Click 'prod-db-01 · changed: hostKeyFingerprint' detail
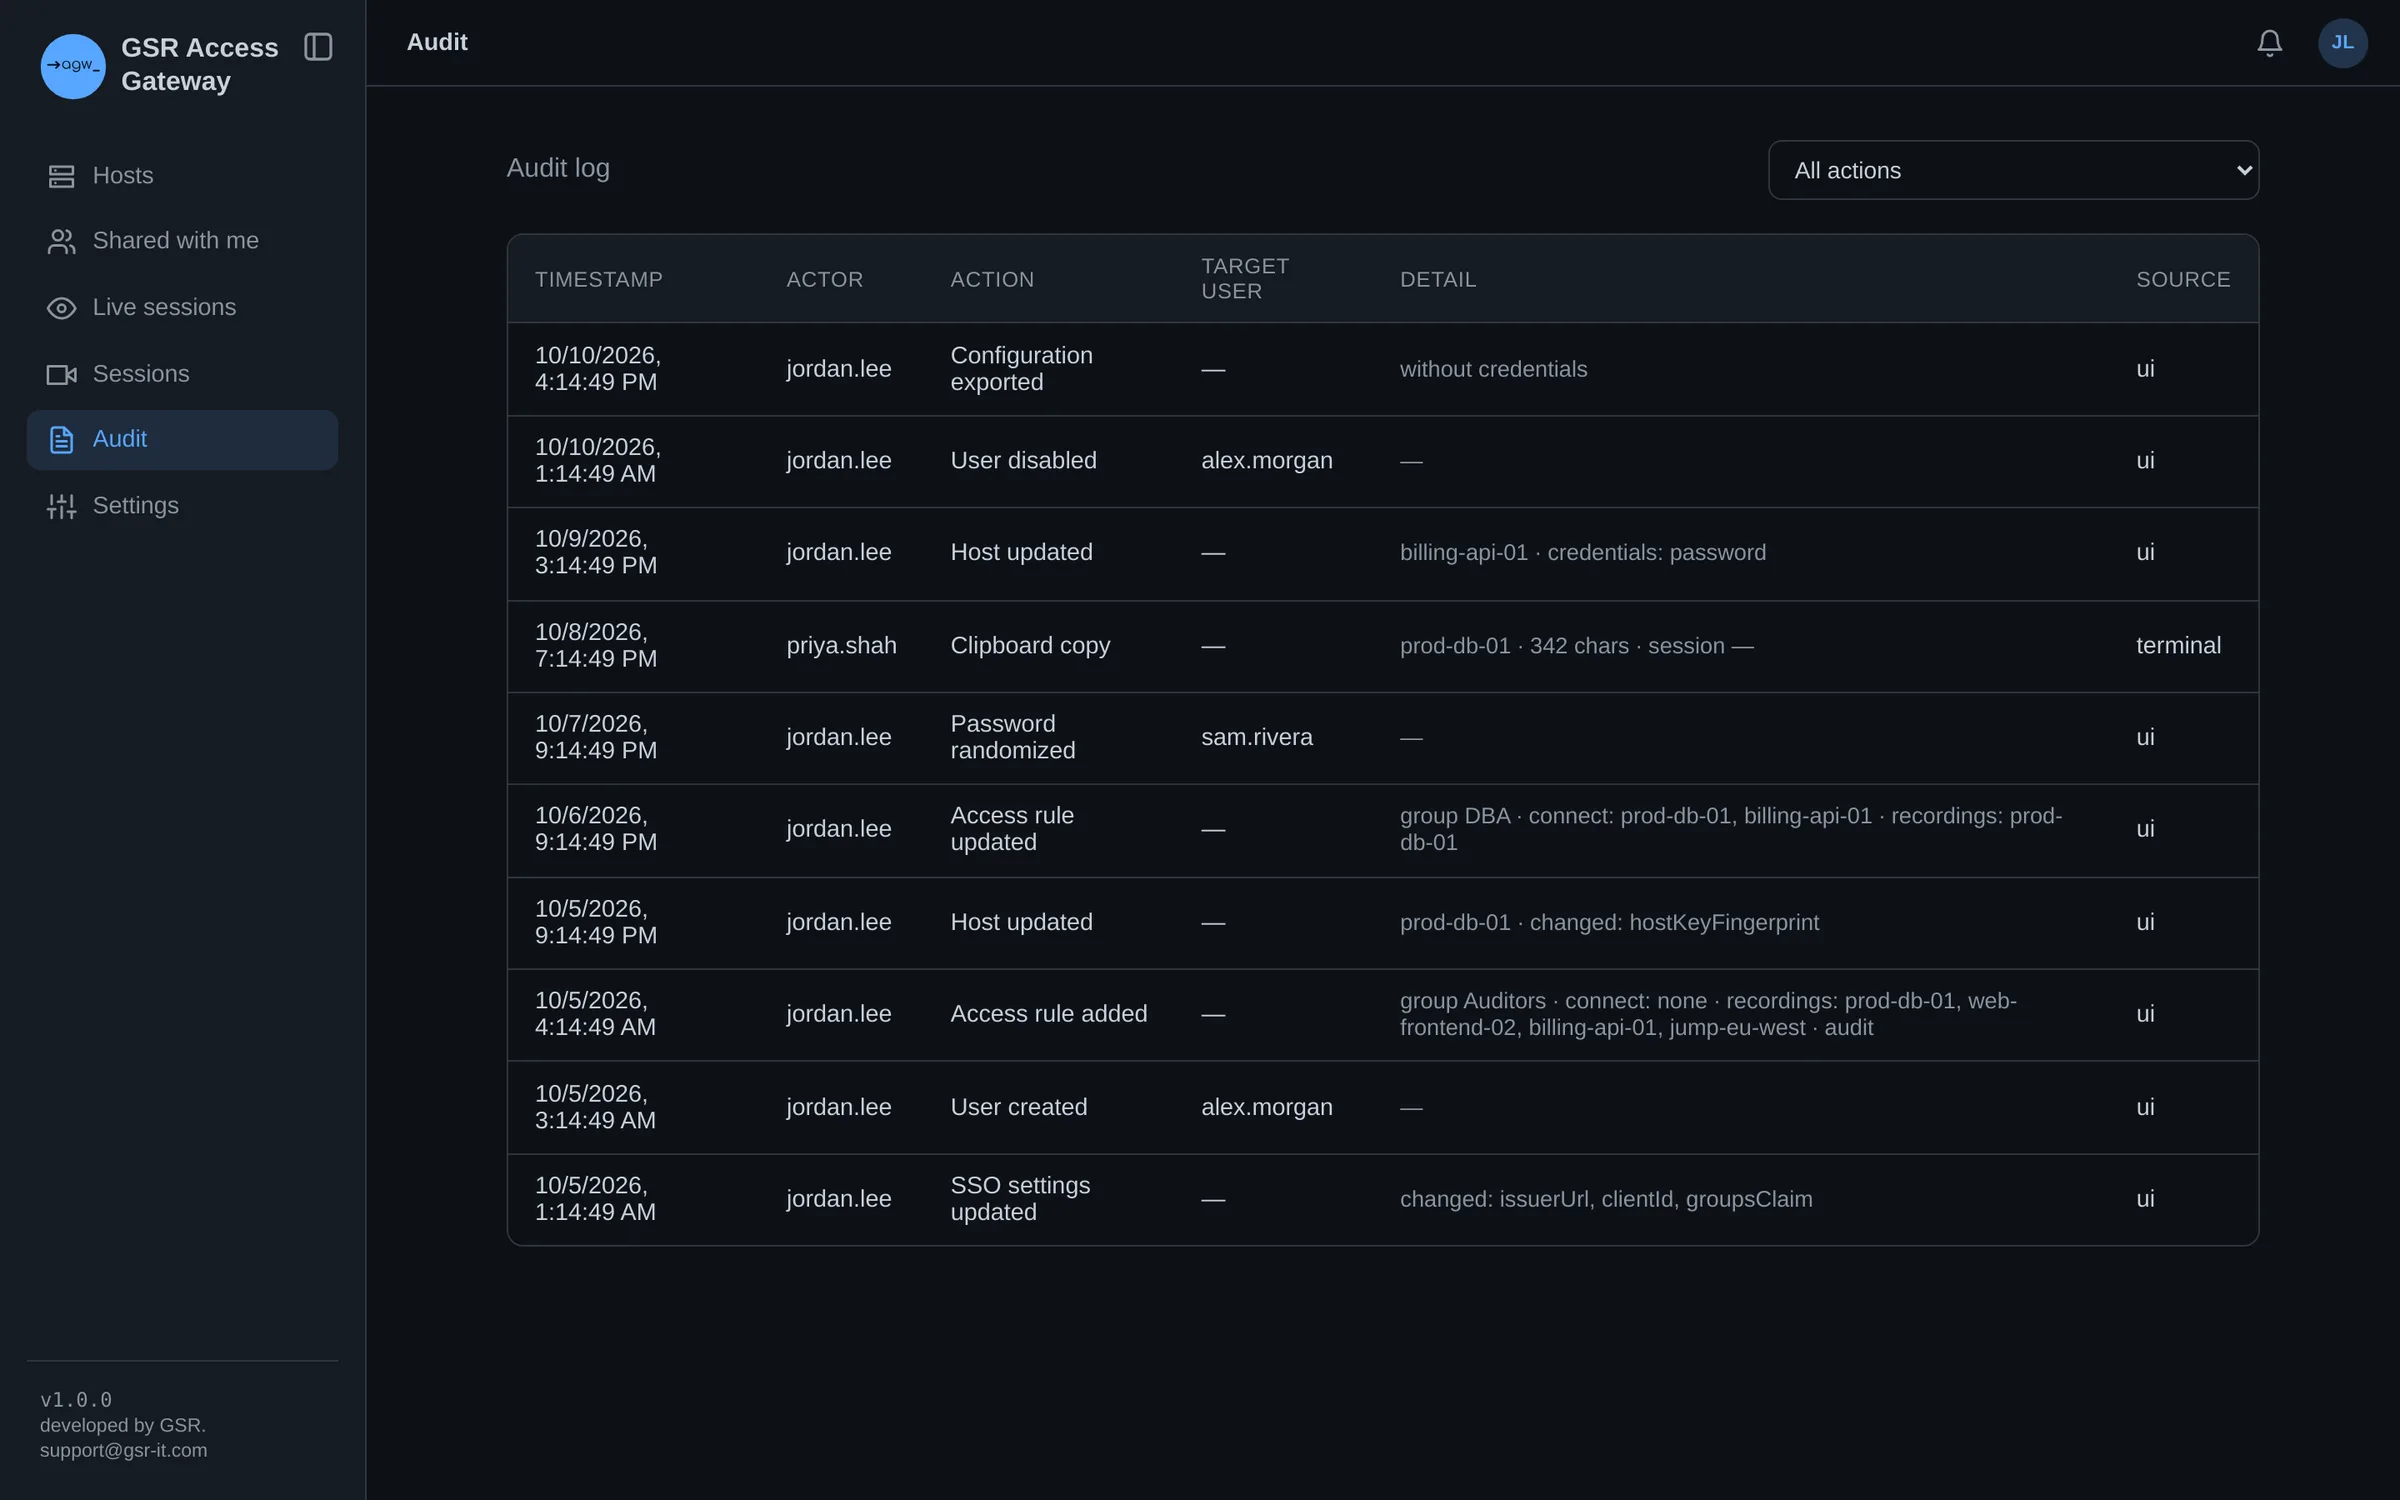The image size is (2400, 1500). [x=1609, y=923]
